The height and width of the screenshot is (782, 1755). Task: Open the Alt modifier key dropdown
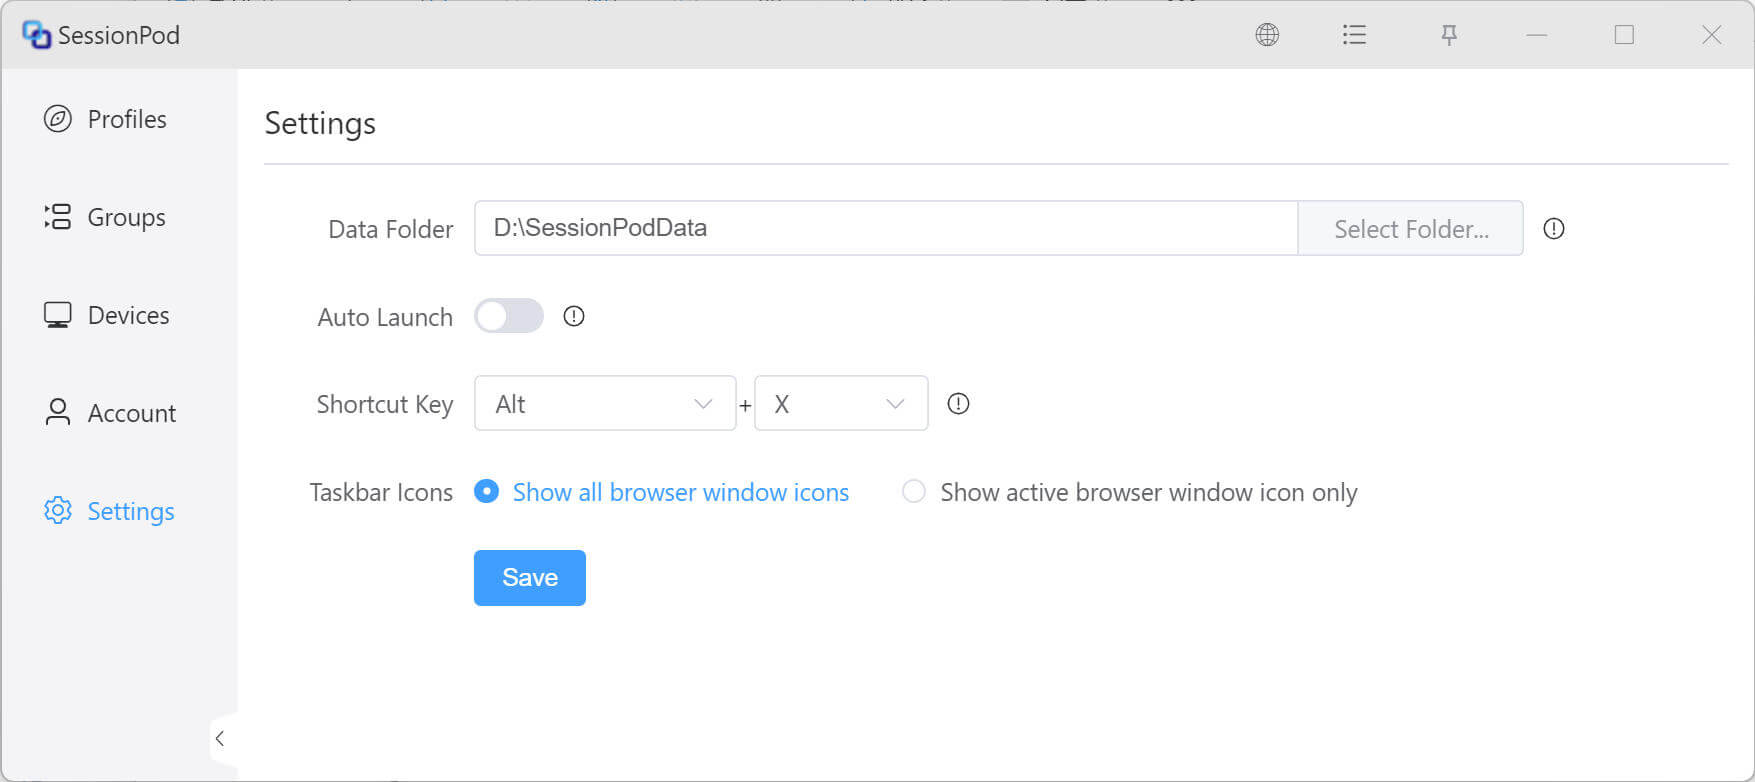605,404
